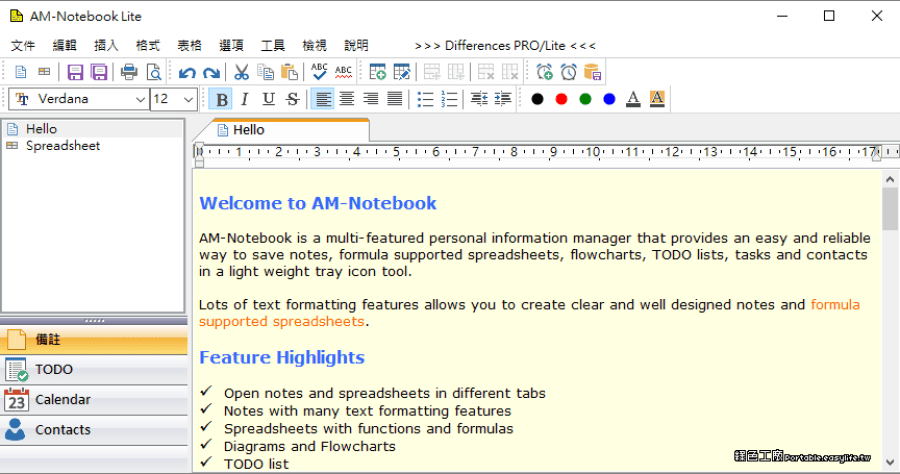Align text left
The image size is (900, 474).
[323, 99]
